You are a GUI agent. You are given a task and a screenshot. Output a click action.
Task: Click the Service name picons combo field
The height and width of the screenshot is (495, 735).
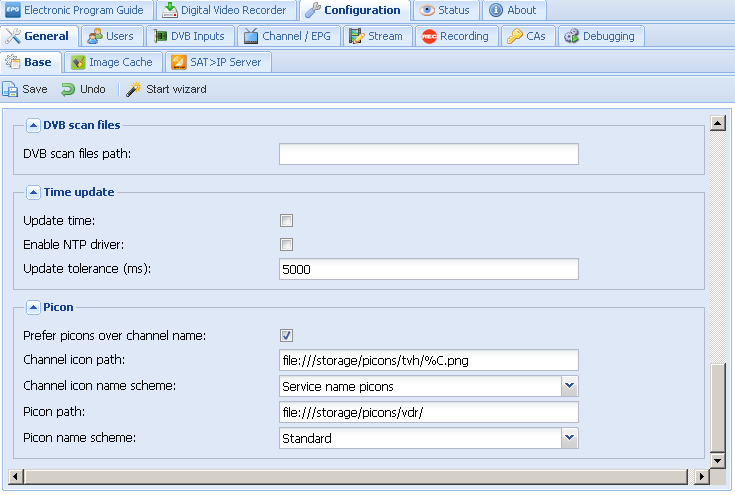[420, 386]
